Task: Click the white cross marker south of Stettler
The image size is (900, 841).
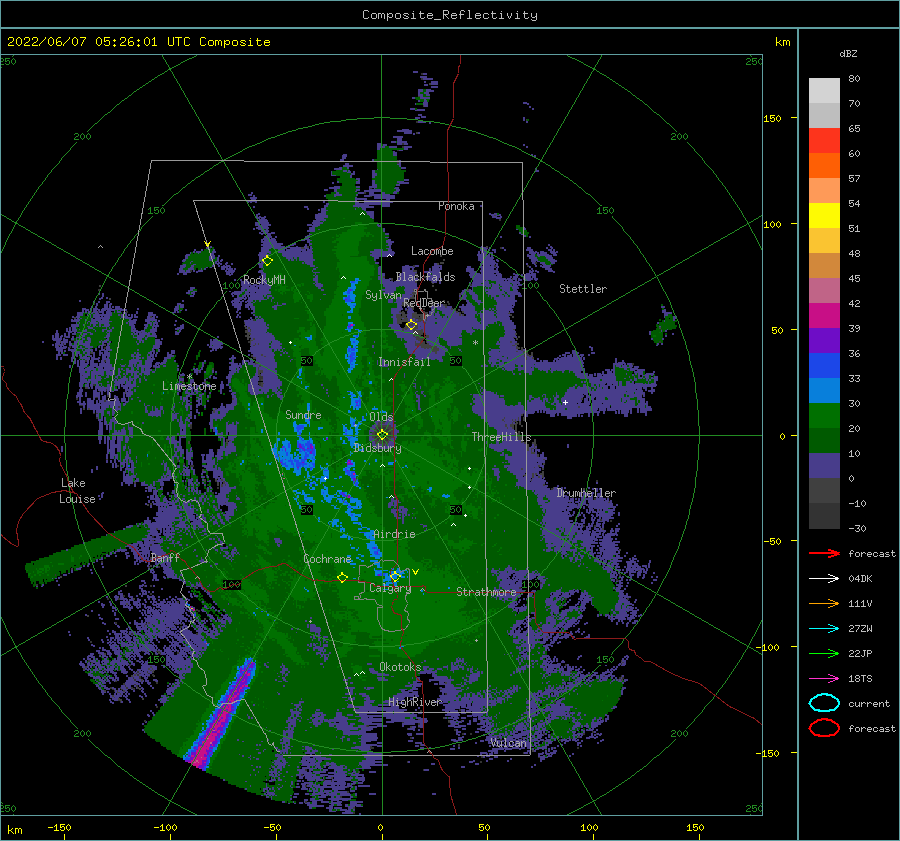Action: pyautogui.click(x=565, y=402)
